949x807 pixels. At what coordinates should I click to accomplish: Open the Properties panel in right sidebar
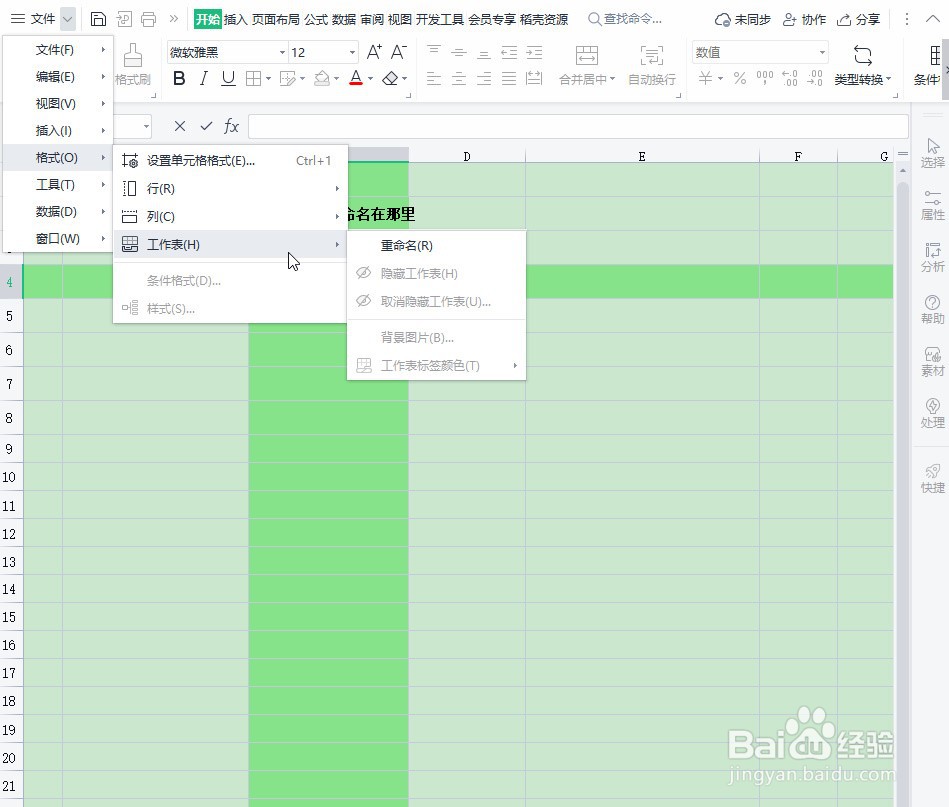point(932,205)
